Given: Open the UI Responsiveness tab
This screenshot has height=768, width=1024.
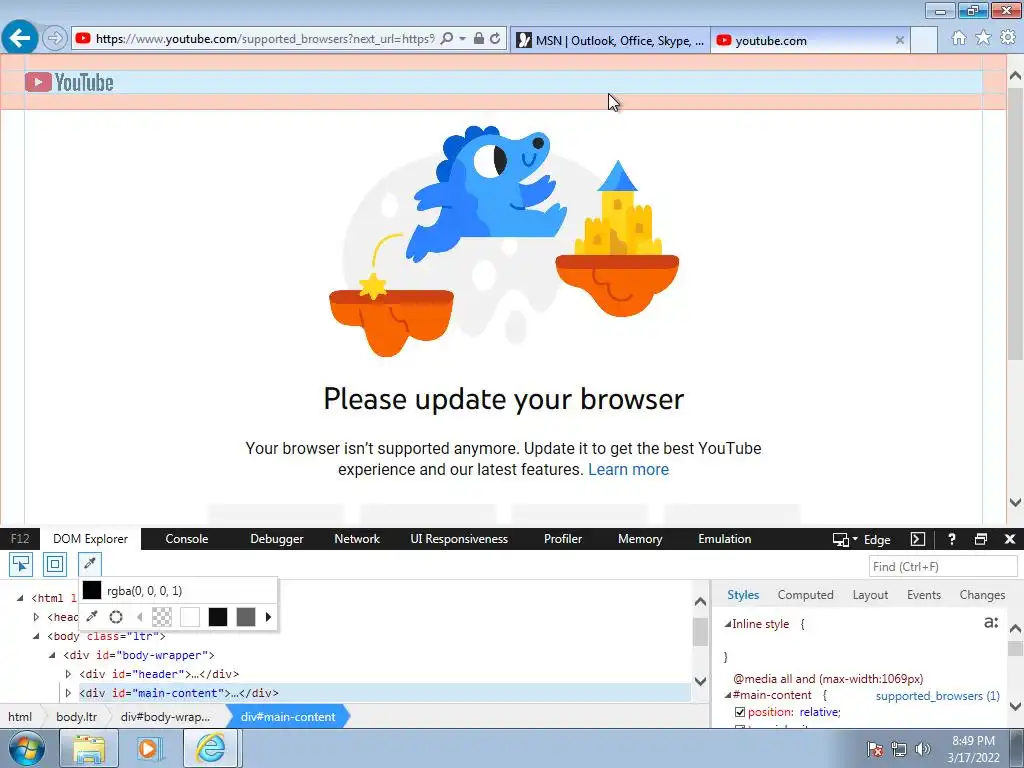Looking at the screenshot, I should point(459,539).
